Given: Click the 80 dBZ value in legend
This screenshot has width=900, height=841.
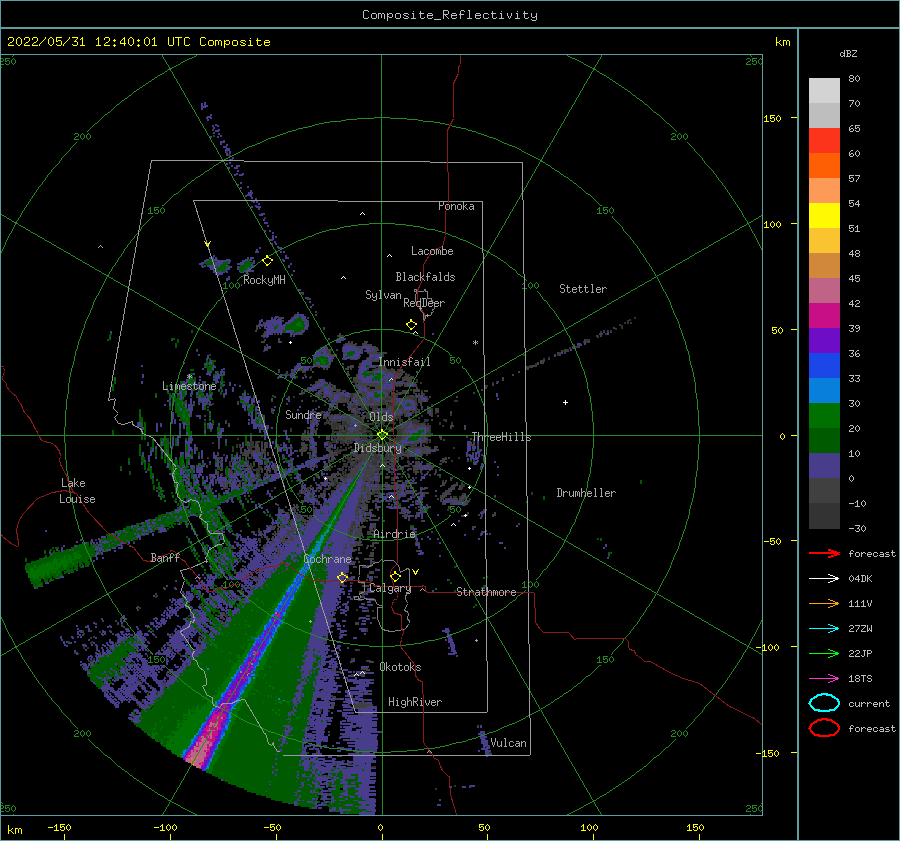Looking at the screenshot, I should click(854, 79).
